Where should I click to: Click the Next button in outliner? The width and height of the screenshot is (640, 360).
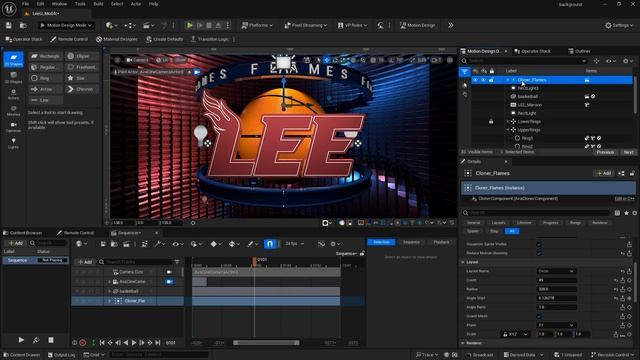[x=628, y=152]
